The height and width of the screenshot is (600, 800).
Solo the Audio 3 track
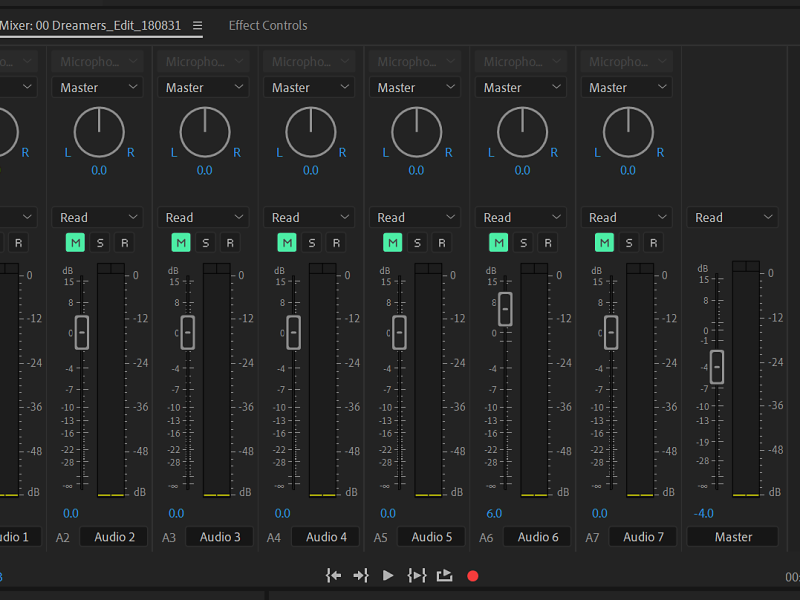tap(205, 242)
